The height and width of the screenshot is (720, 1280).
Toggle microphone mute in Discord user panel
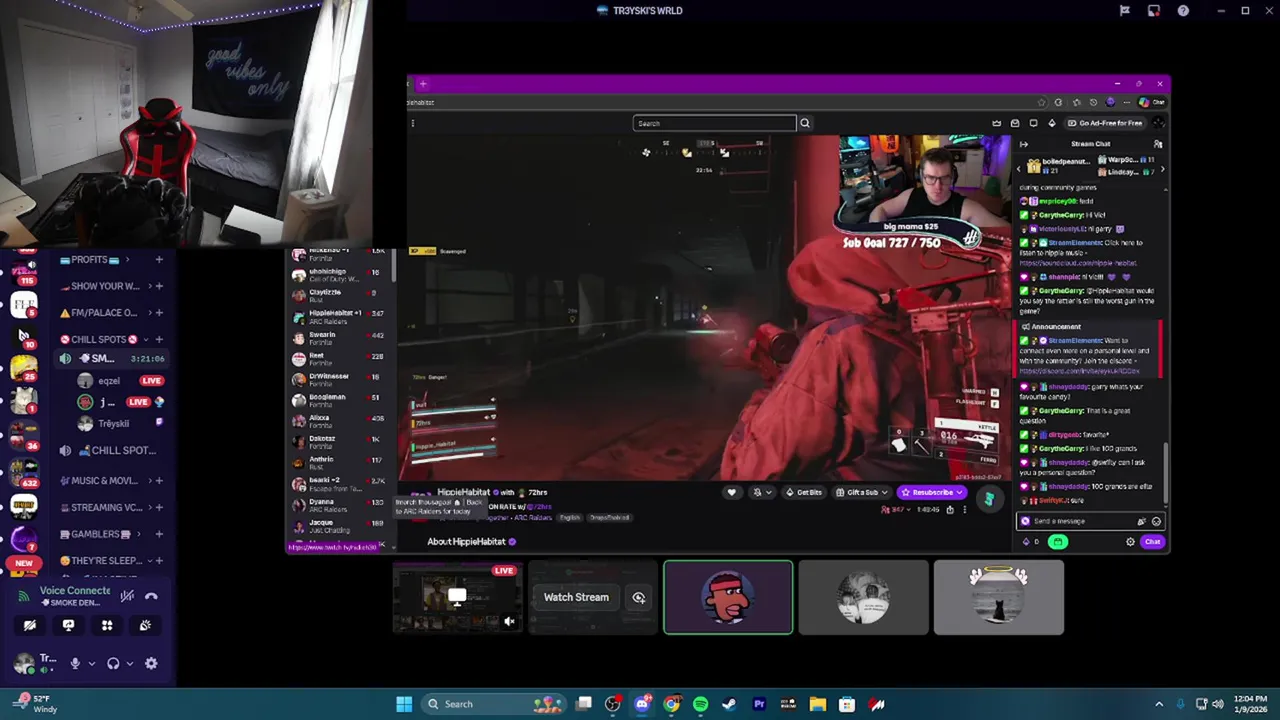click(74, 663)
